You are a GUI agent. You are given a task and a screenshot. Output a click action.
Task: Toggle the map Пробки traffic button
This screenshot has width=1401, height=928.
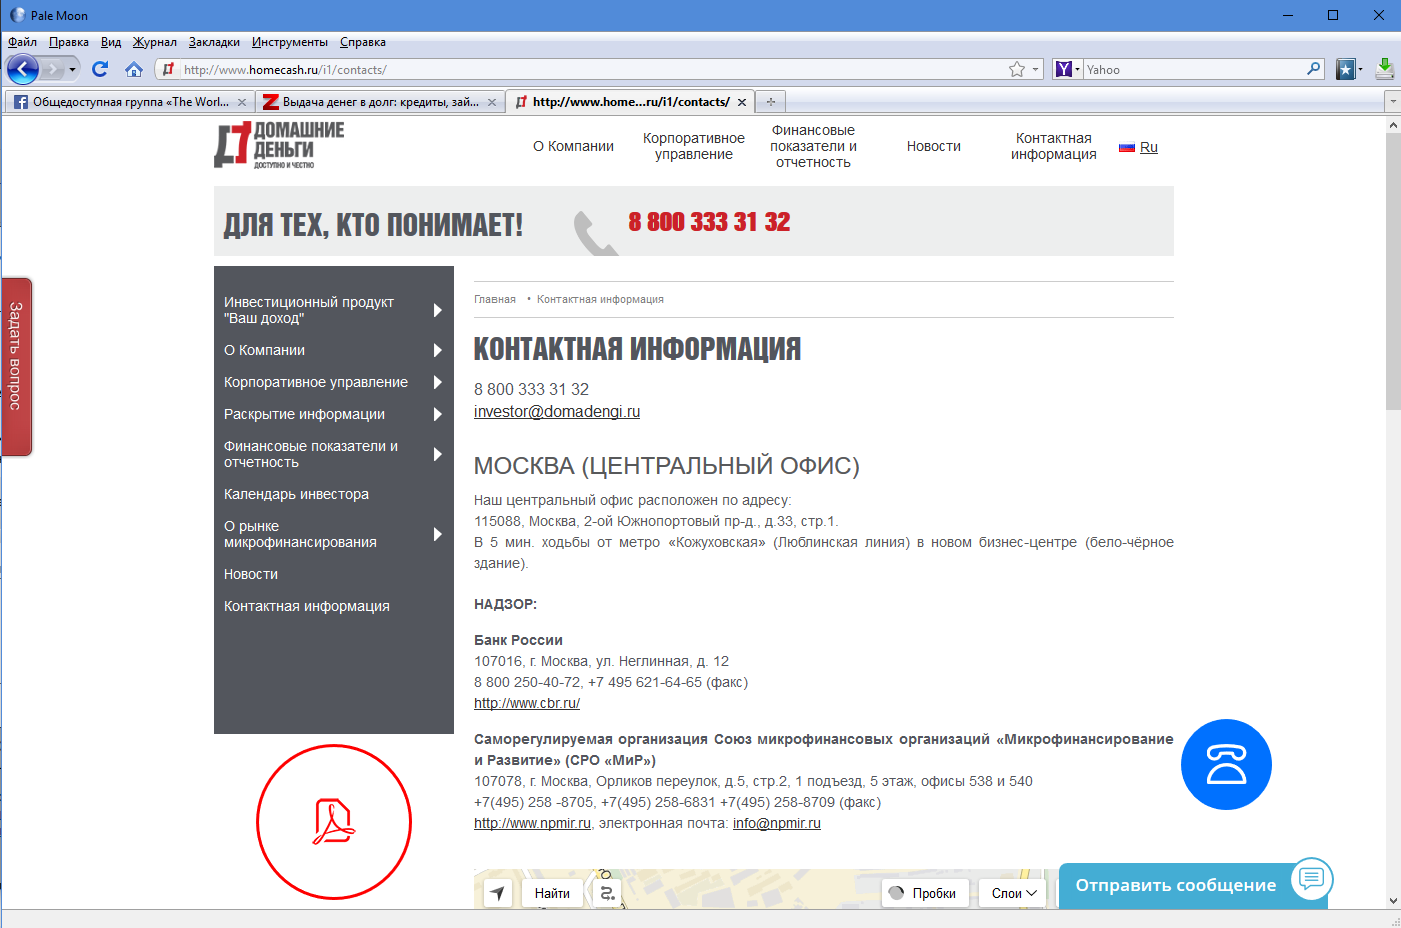pos(925,893)
